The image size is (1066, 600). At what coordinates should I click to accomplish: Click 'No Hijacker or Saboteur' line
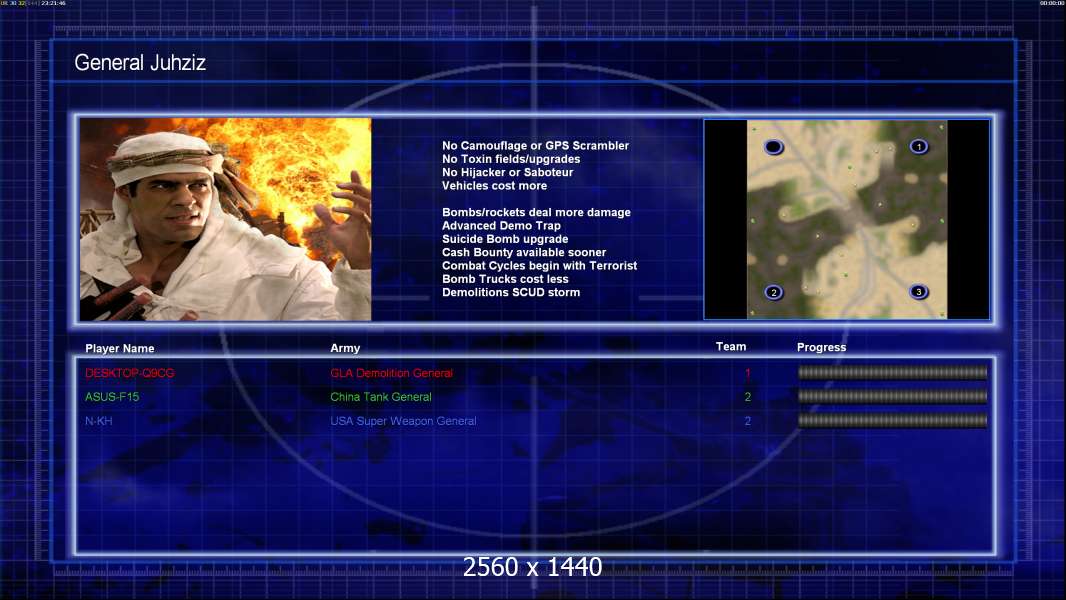tap(508, 173)
